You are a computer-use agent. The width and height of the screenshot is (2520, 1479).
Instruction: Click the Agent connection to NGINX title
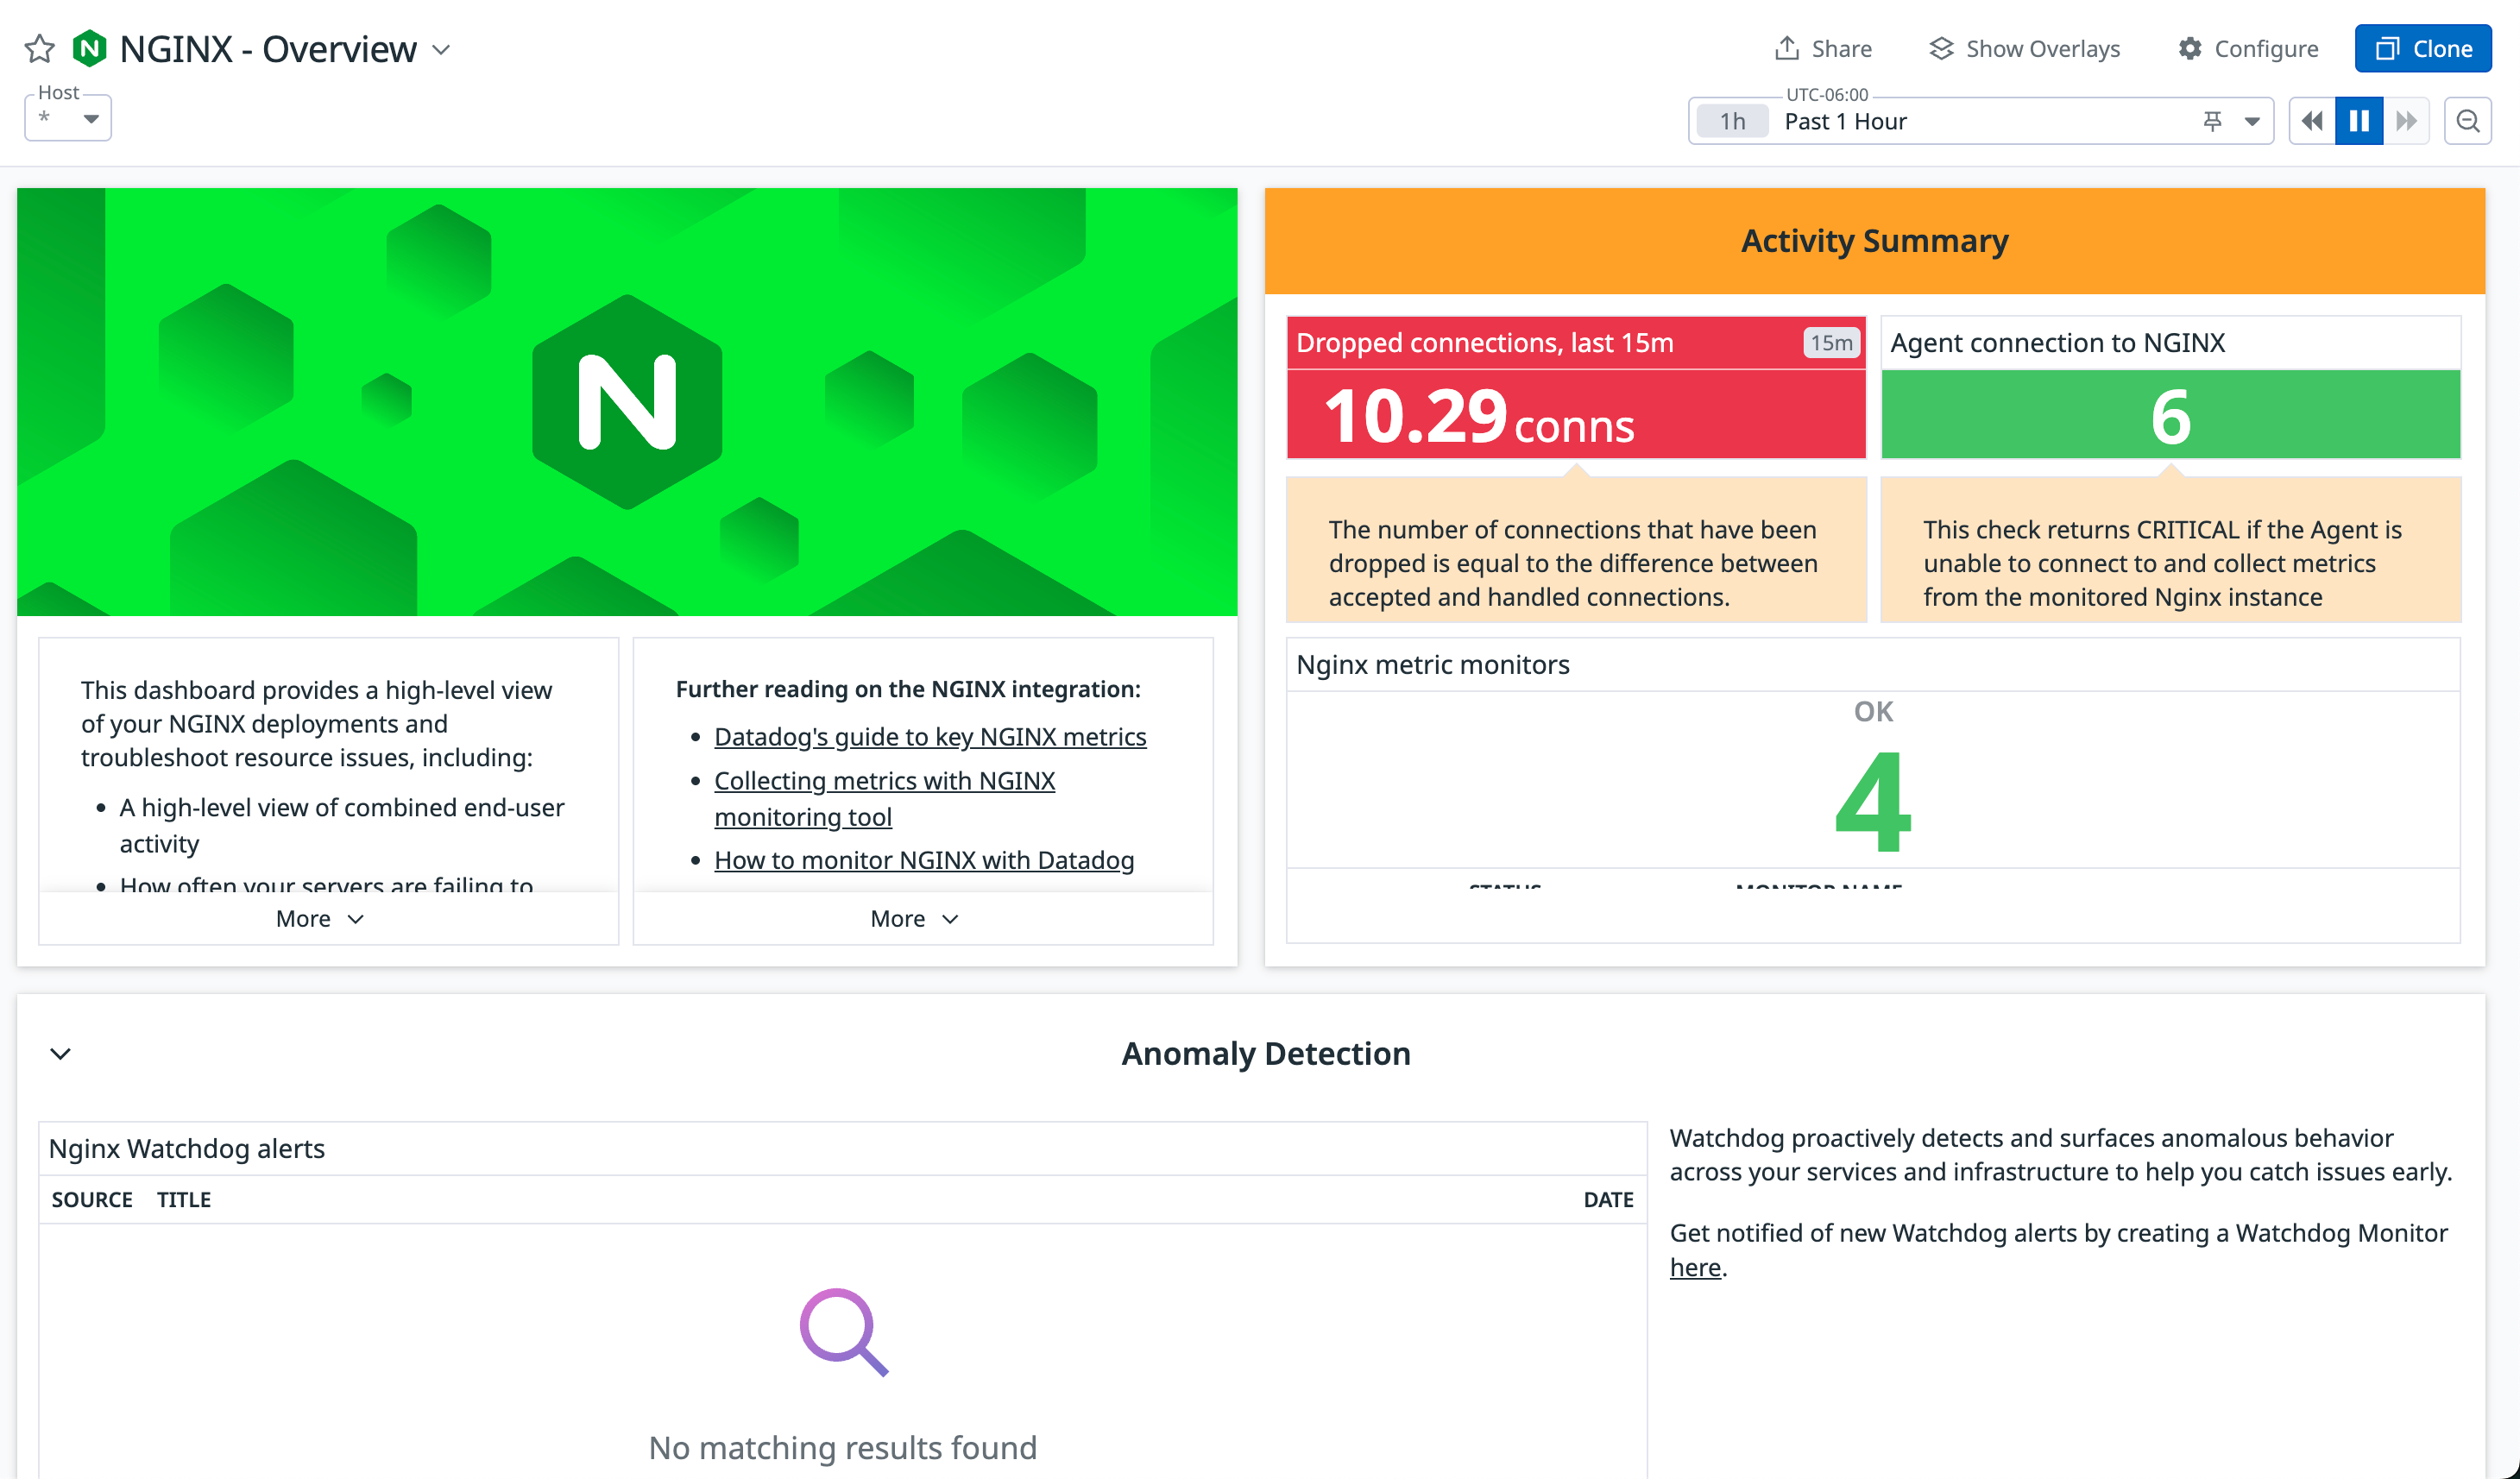(x=2057, y=343)
